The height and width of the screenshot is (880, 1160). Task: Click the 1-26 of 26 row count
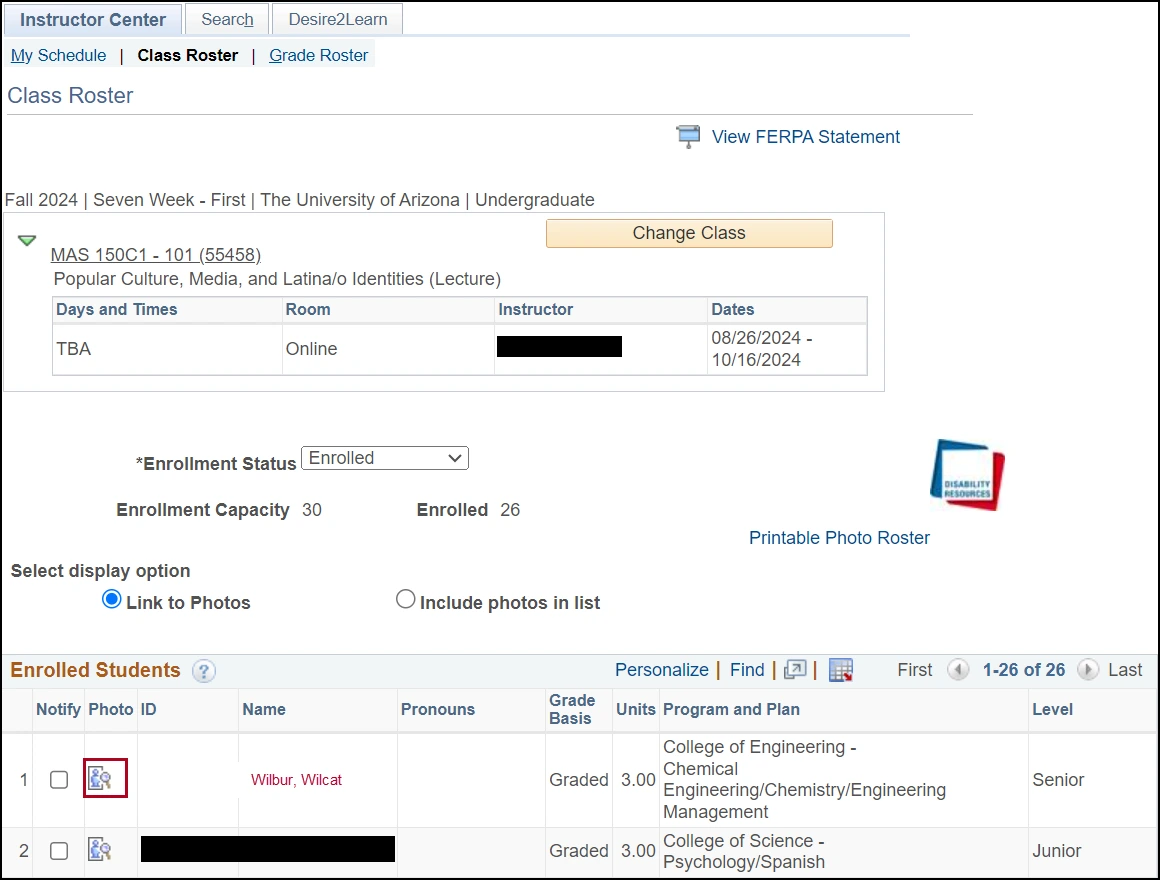click(1023, 670)
